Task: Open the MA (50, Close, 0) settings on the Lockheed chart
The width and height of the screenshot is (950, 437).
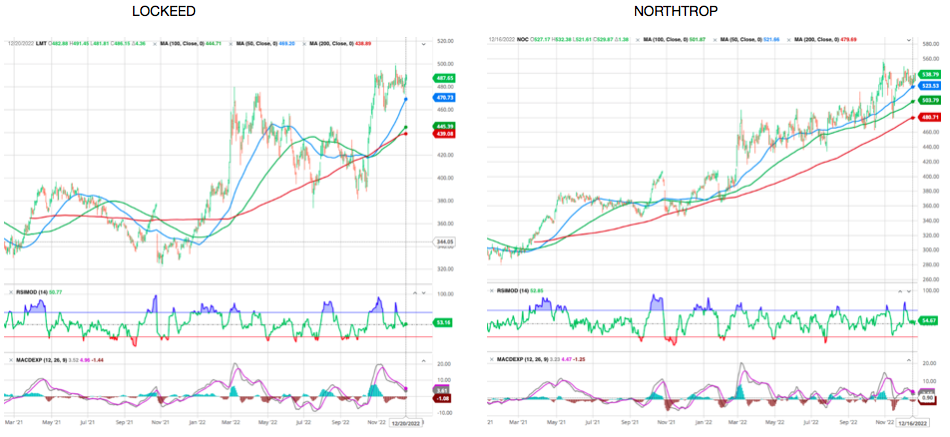Action: [259, 44]
